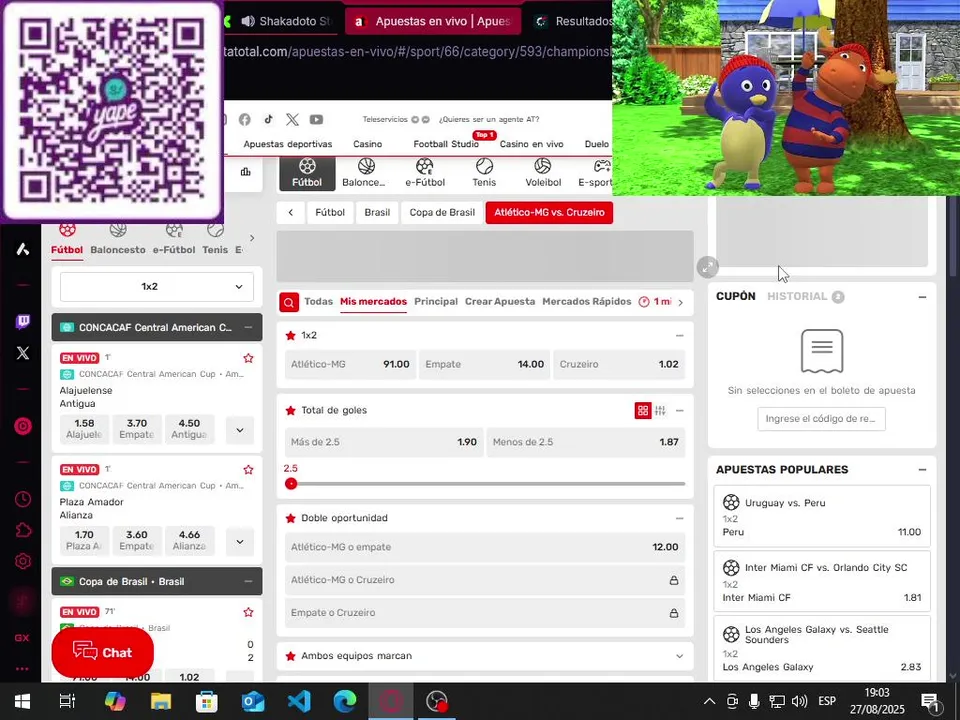
Task: Open GX Control in Opera sidebar
Action: tap(22, 638)
